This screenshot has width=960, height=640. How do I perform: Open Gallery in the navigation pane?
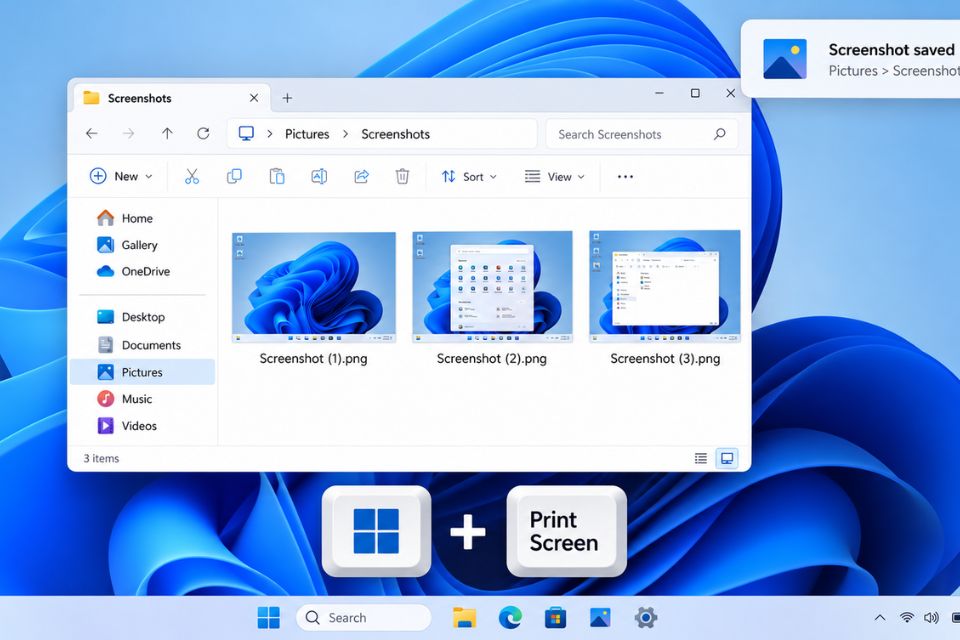[x=143, y=245]
